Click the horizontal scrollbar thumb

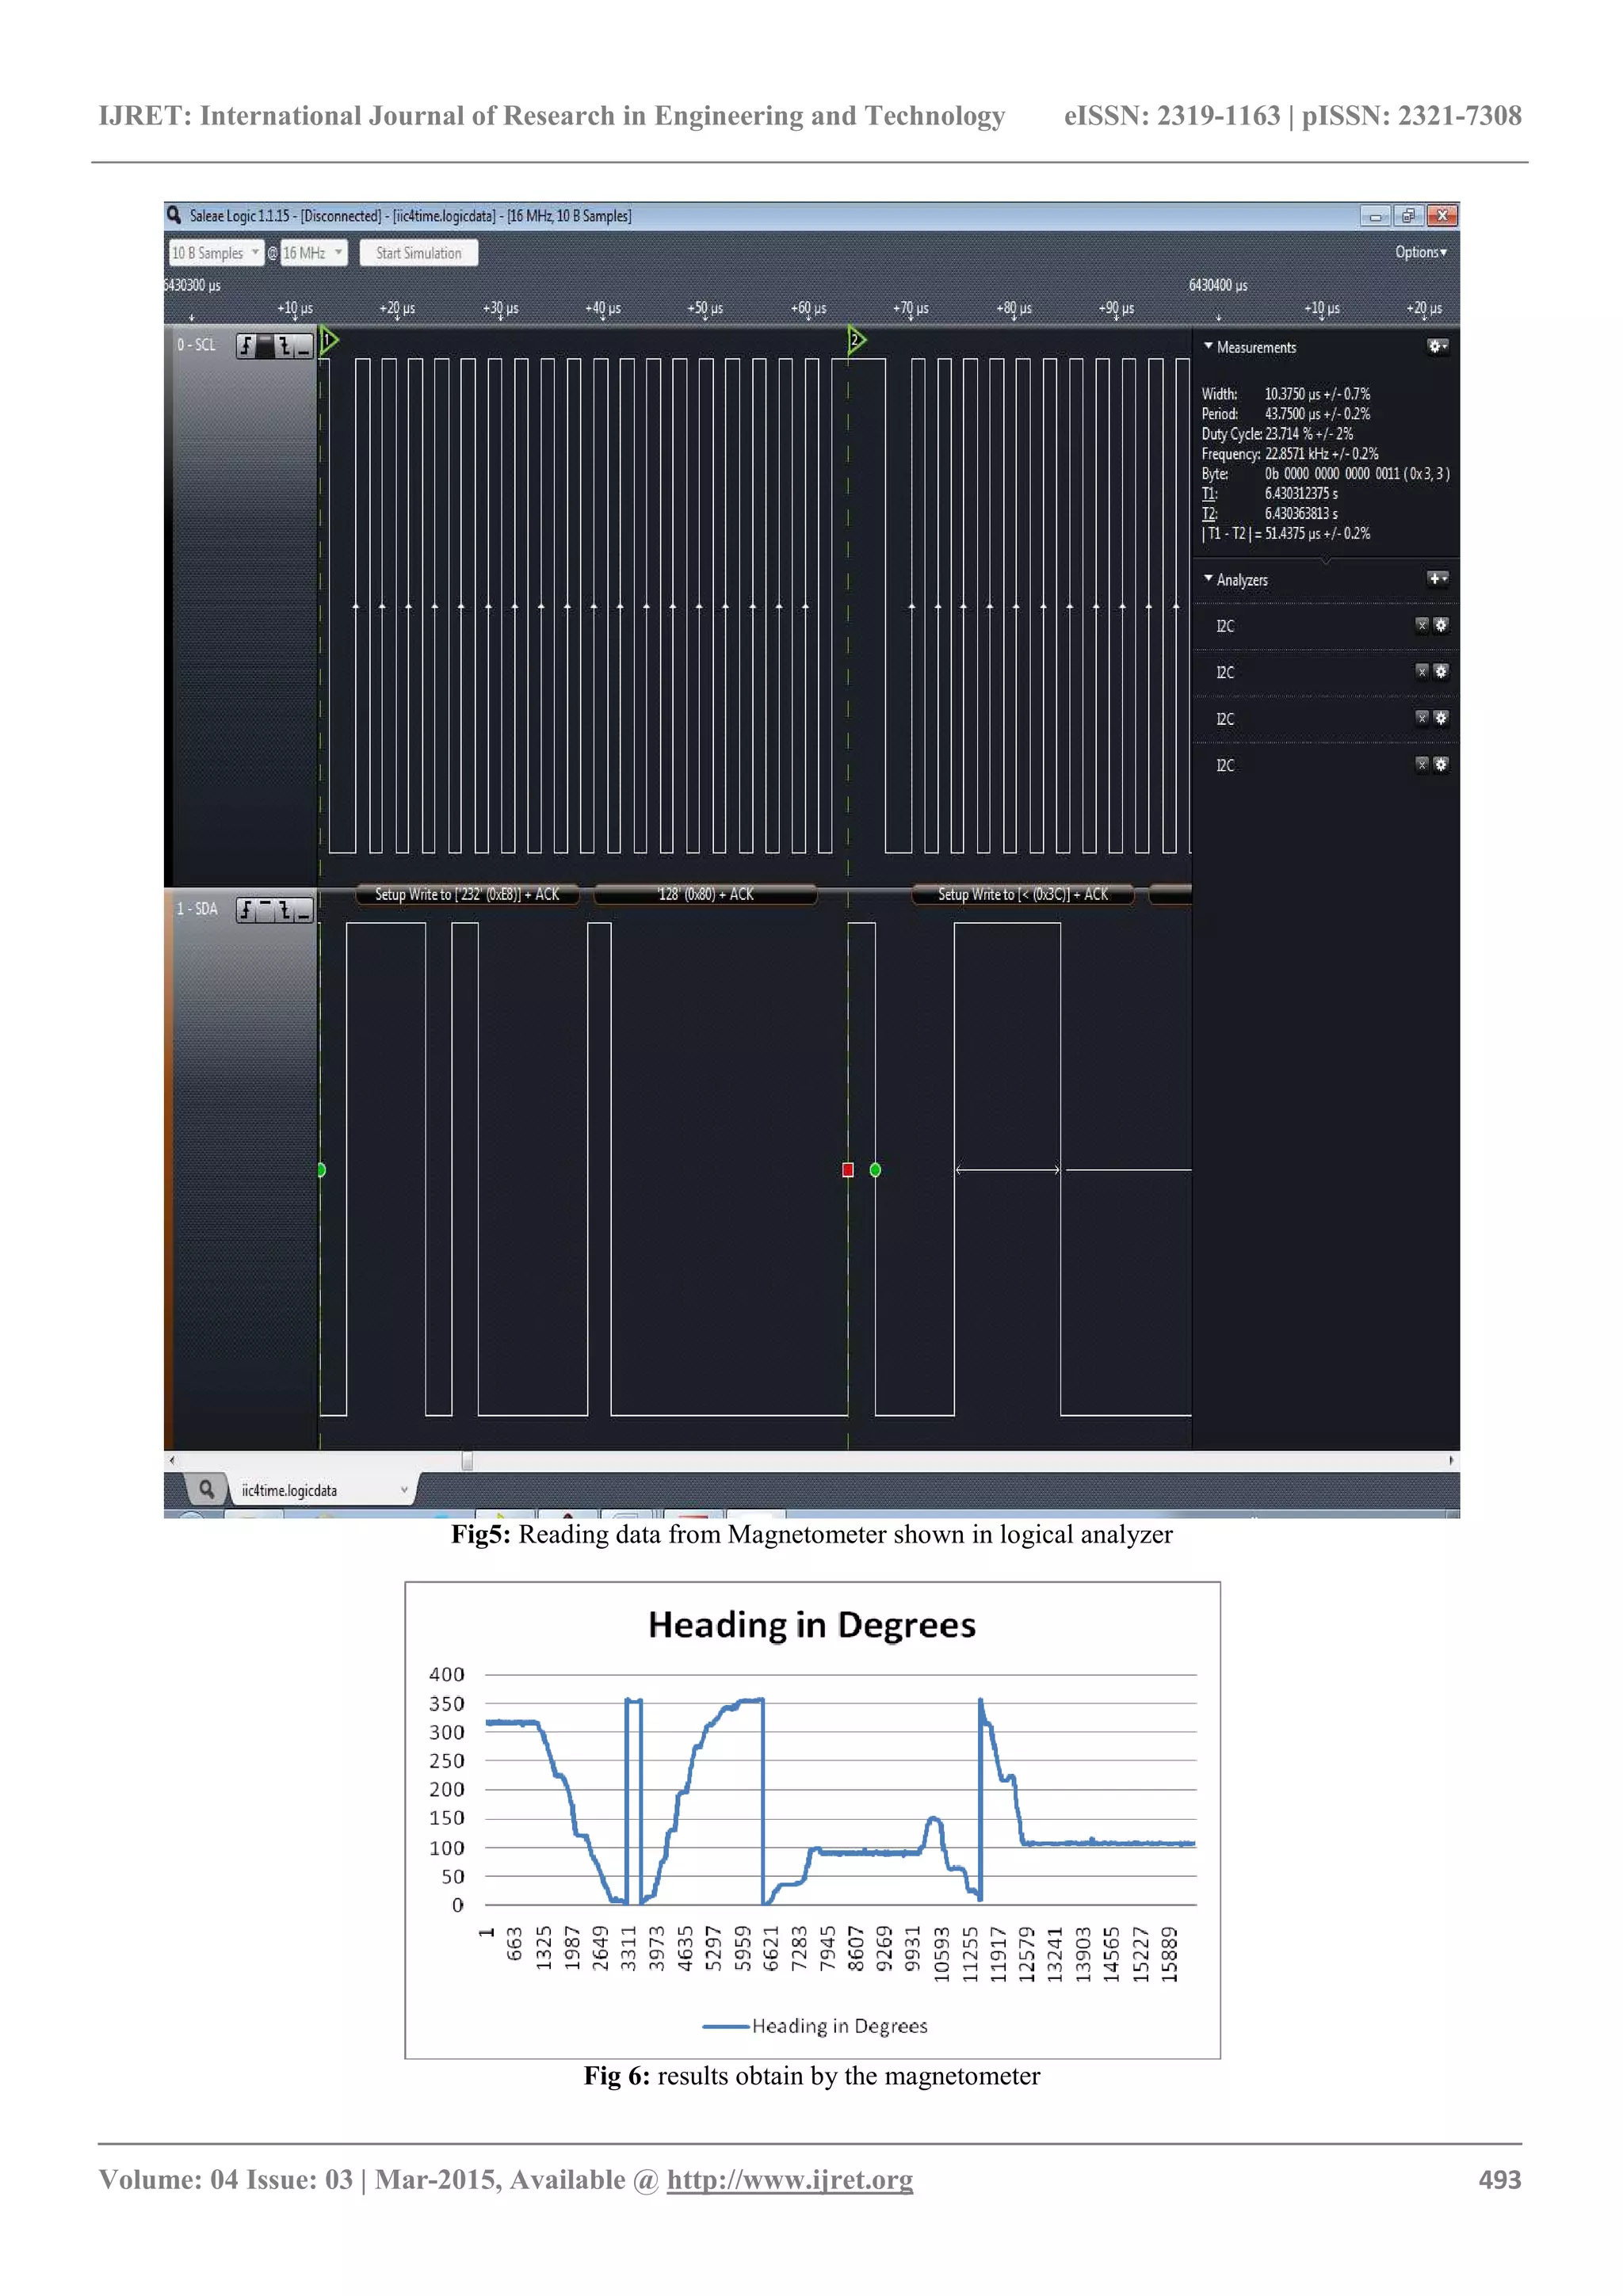click(x=467, y=1461)
